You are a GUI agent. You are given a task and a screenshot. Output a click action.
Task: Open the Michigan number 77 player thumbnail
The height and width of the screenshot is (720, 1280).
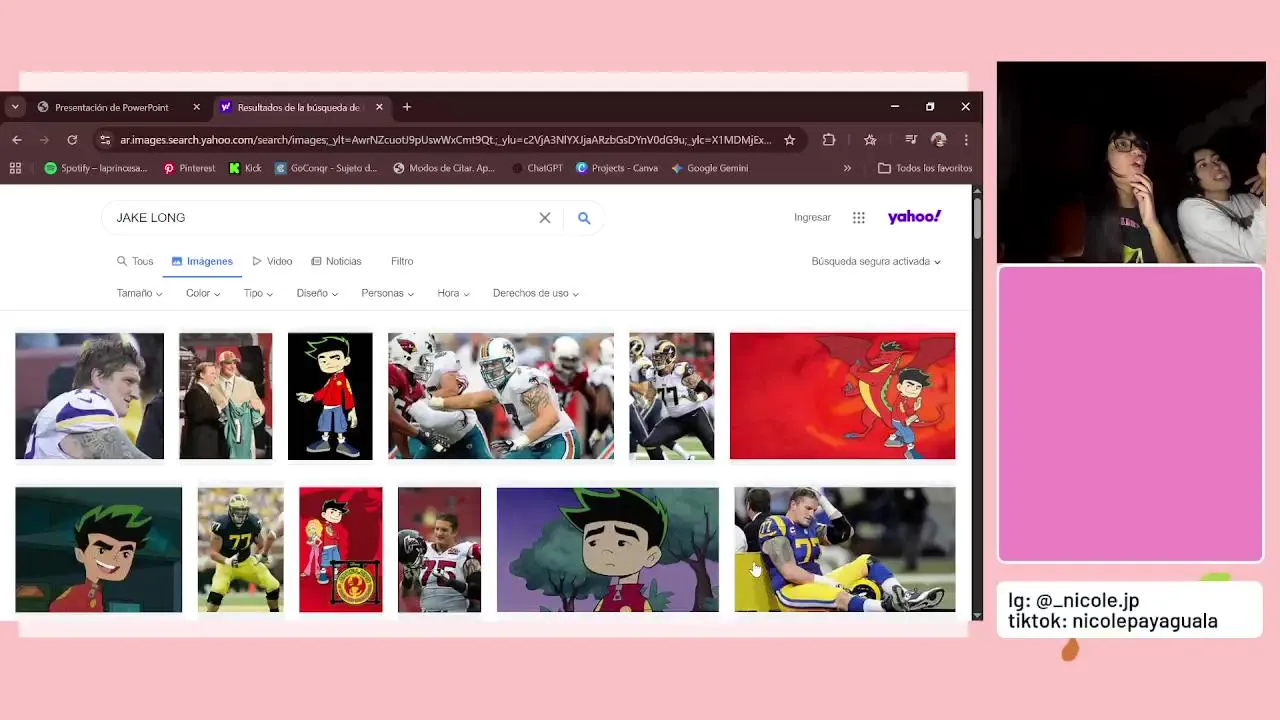click(x=240, y=549)
